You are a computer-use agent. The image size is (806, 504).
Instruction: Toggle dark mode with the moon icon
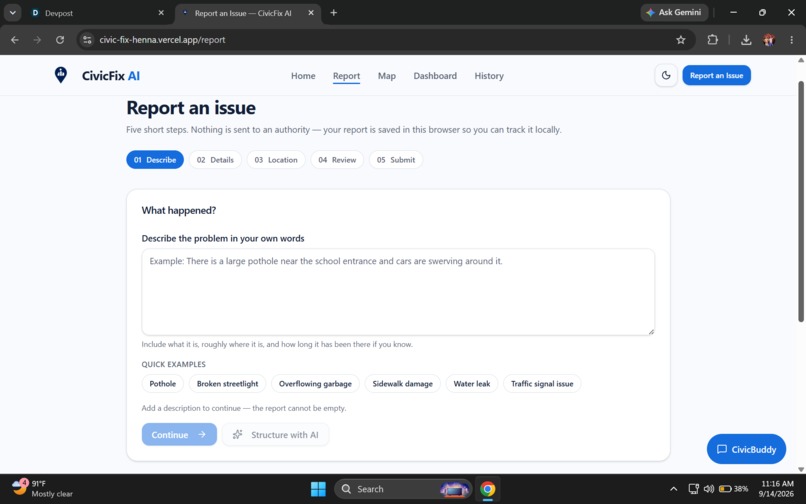pos(666,76)
